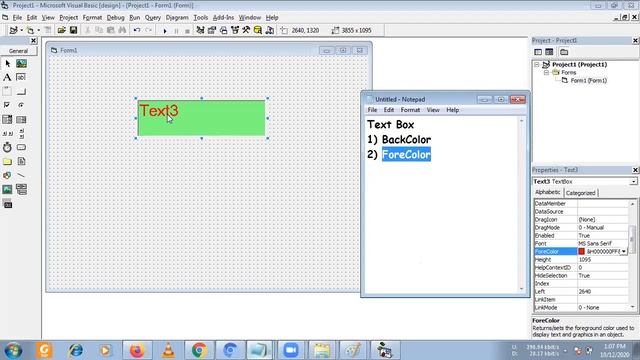Click the Windows Start button
Image resolution: width=640 pixels, height=360 pixels.
[13, 350]
